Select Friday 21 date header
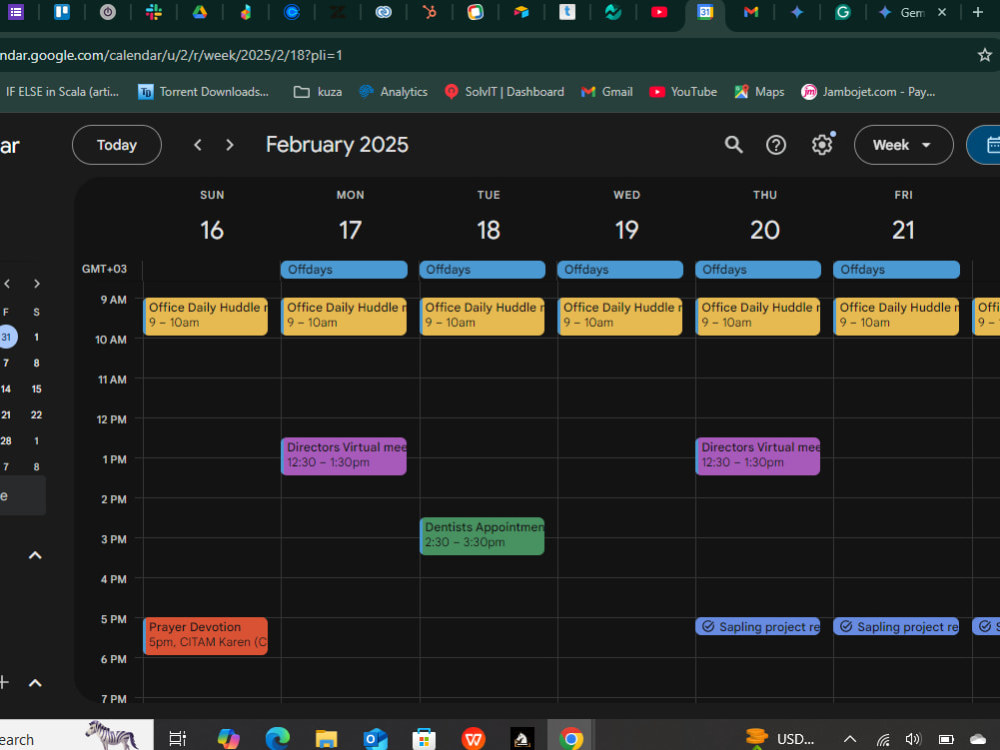Screen dimensions: 1000x750 903,230
